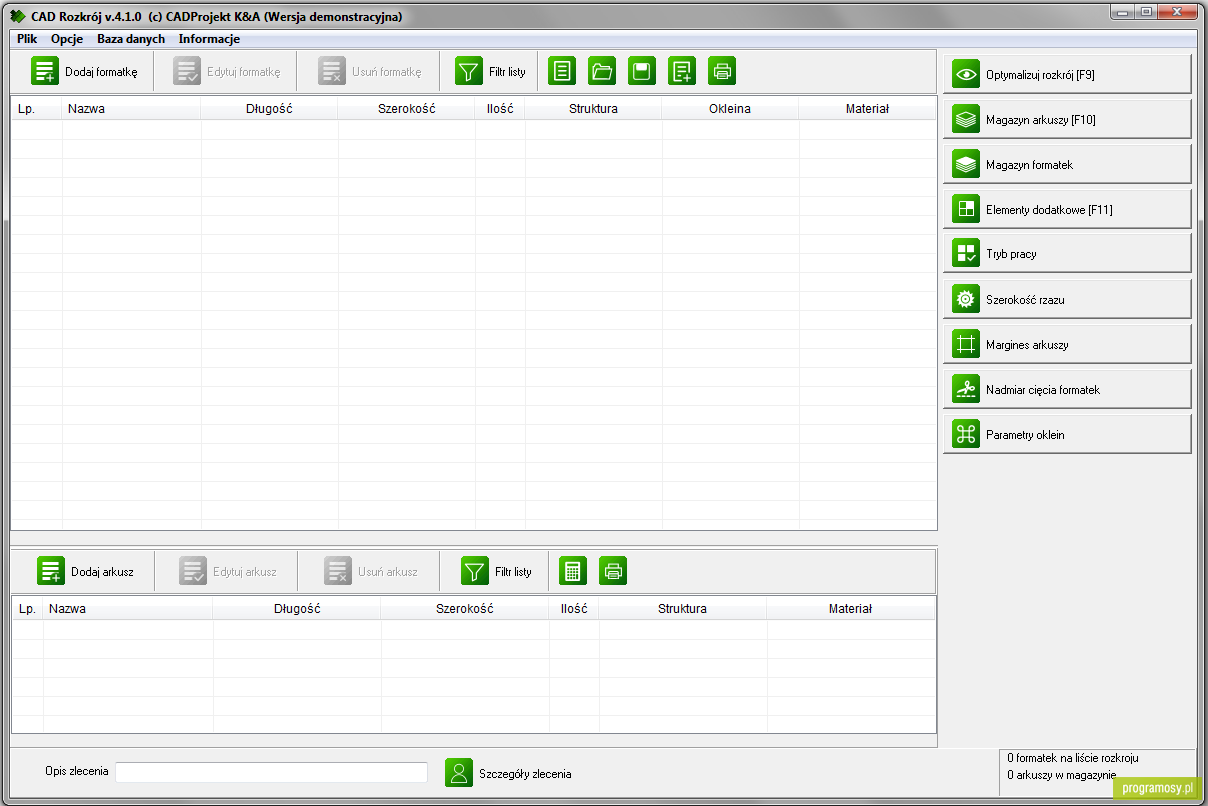The width and height of the screenshot is (1208, 806).
Task: Click the disabled Edytuj arkusz button
Action: [228, 571]
